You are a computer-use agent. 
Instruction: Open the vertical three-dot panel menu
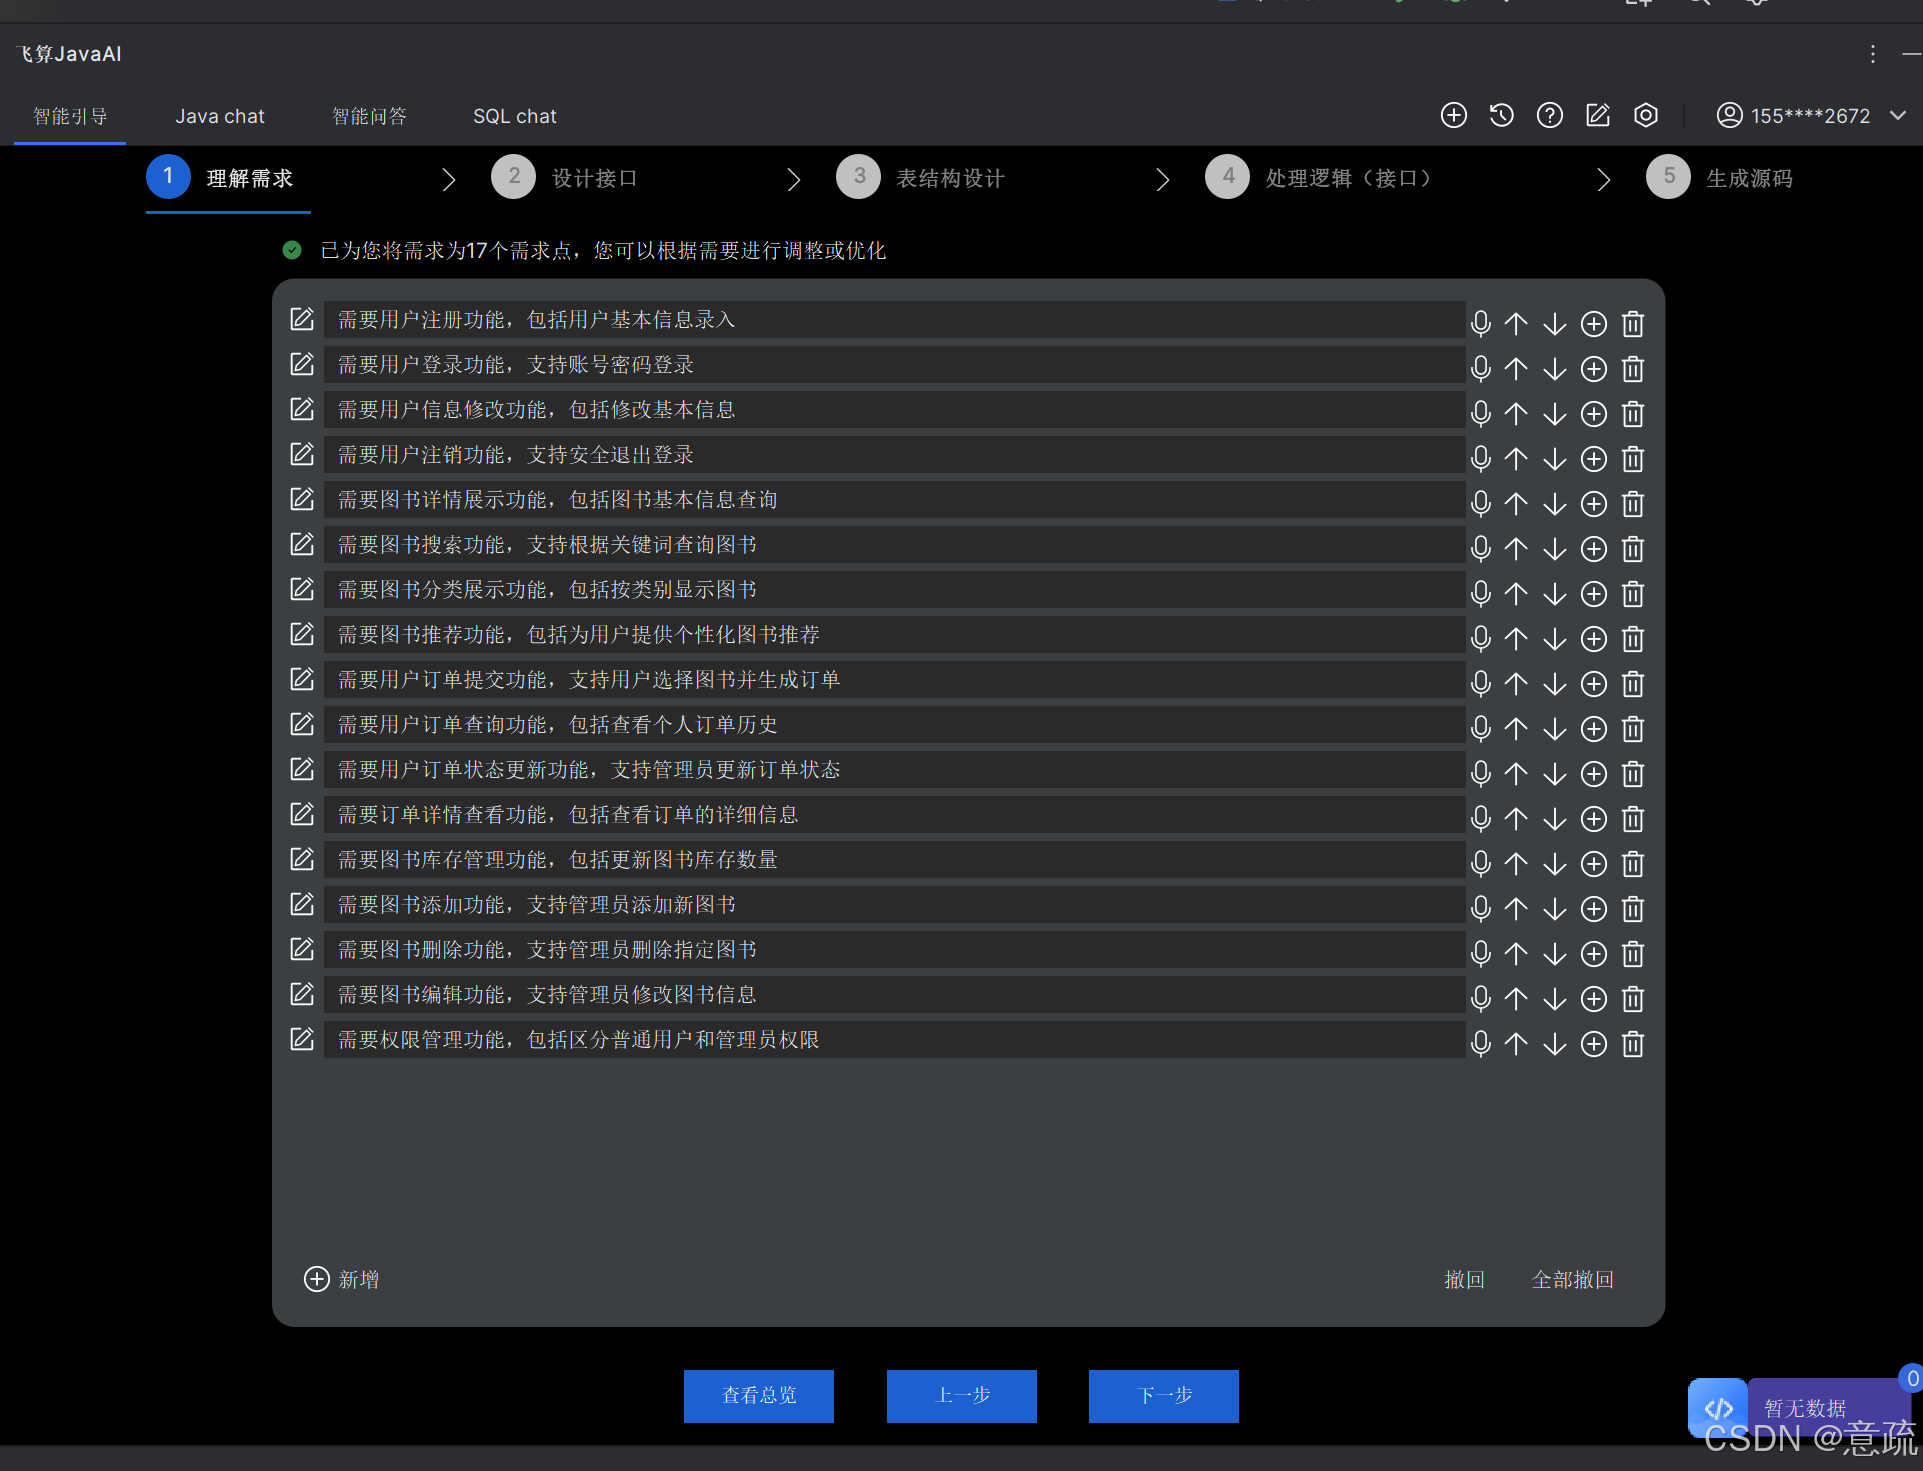[x=1872, y=54]
